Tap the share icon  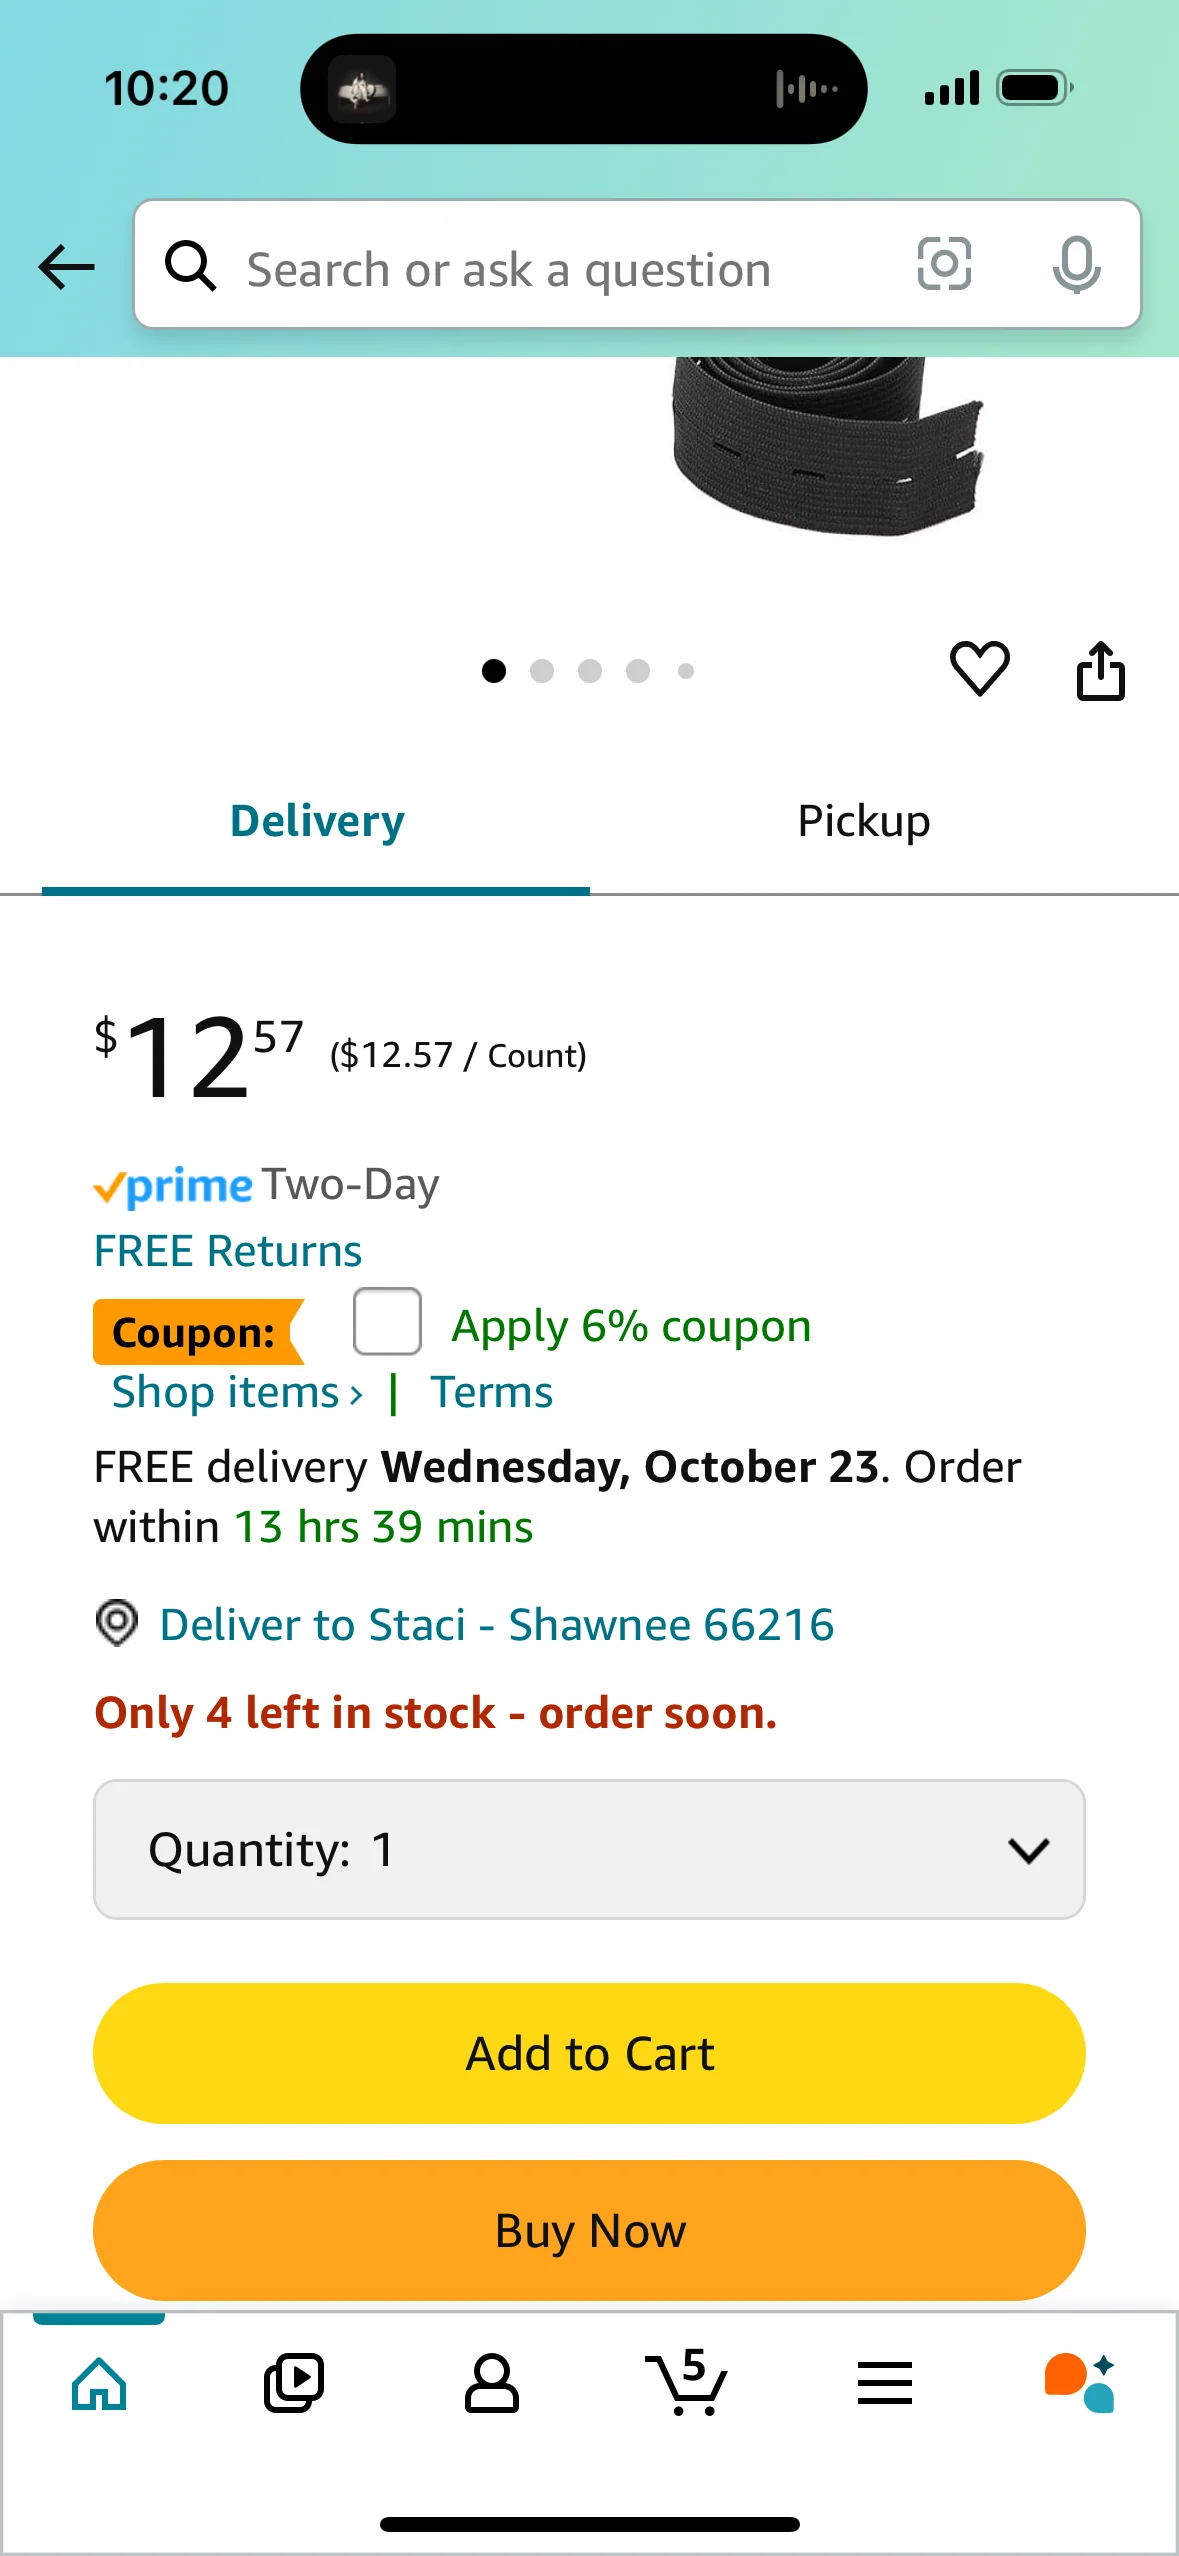coord(1100,671)
